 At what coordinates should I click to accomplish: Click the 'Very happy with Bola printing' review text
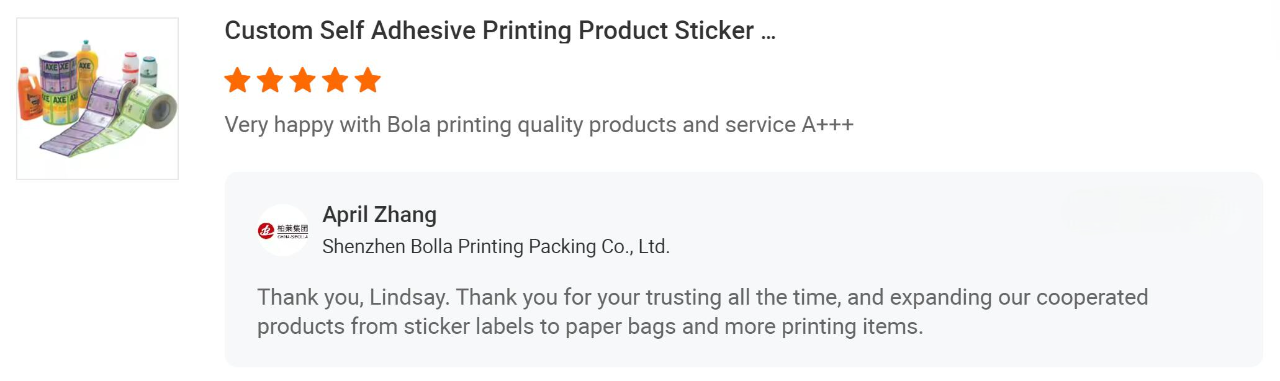point(539,125)
